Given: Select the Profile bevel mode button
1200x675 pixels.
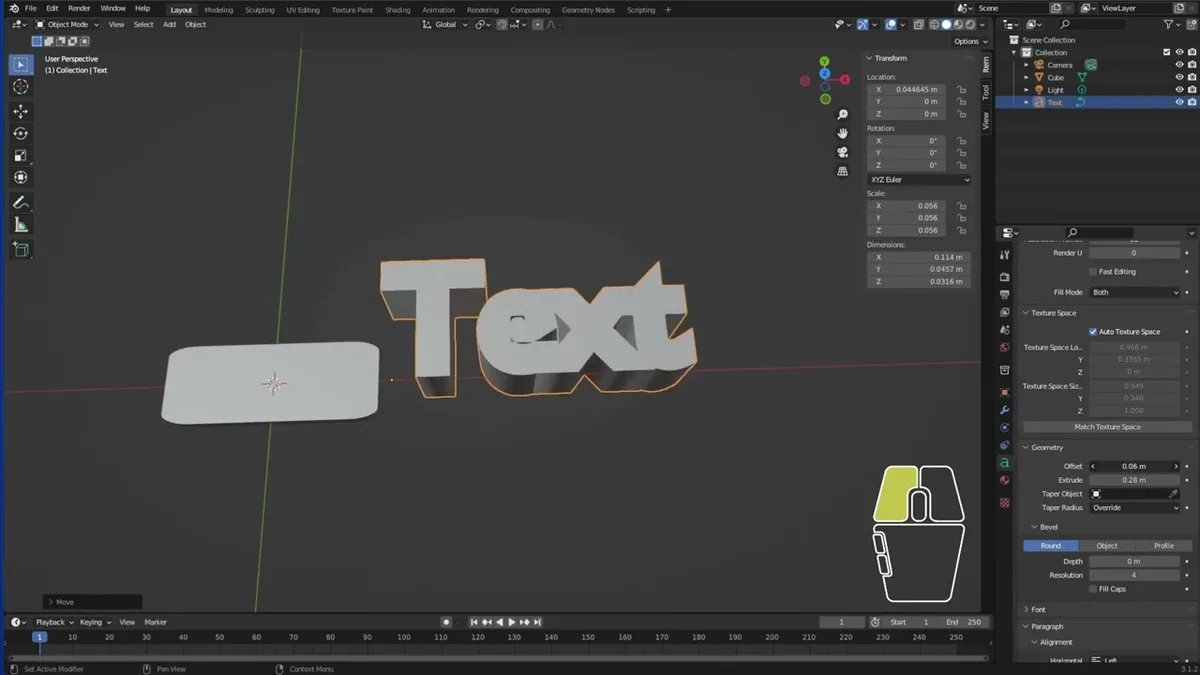Looking at the screenshot, I should coord(1163,546).
